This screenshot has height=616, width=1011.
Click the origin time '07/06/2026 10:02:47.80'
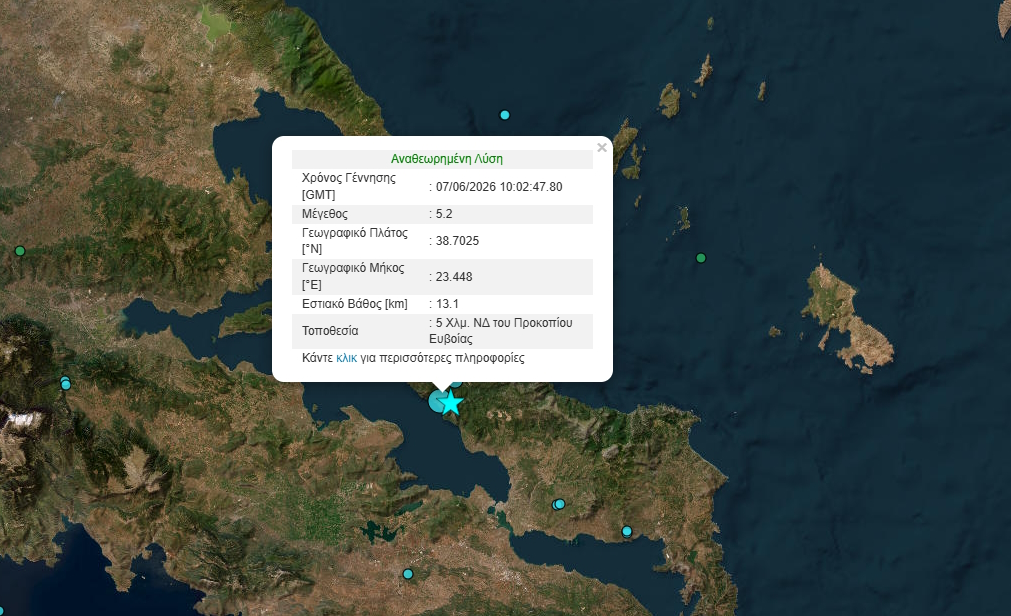click(499, 186)
